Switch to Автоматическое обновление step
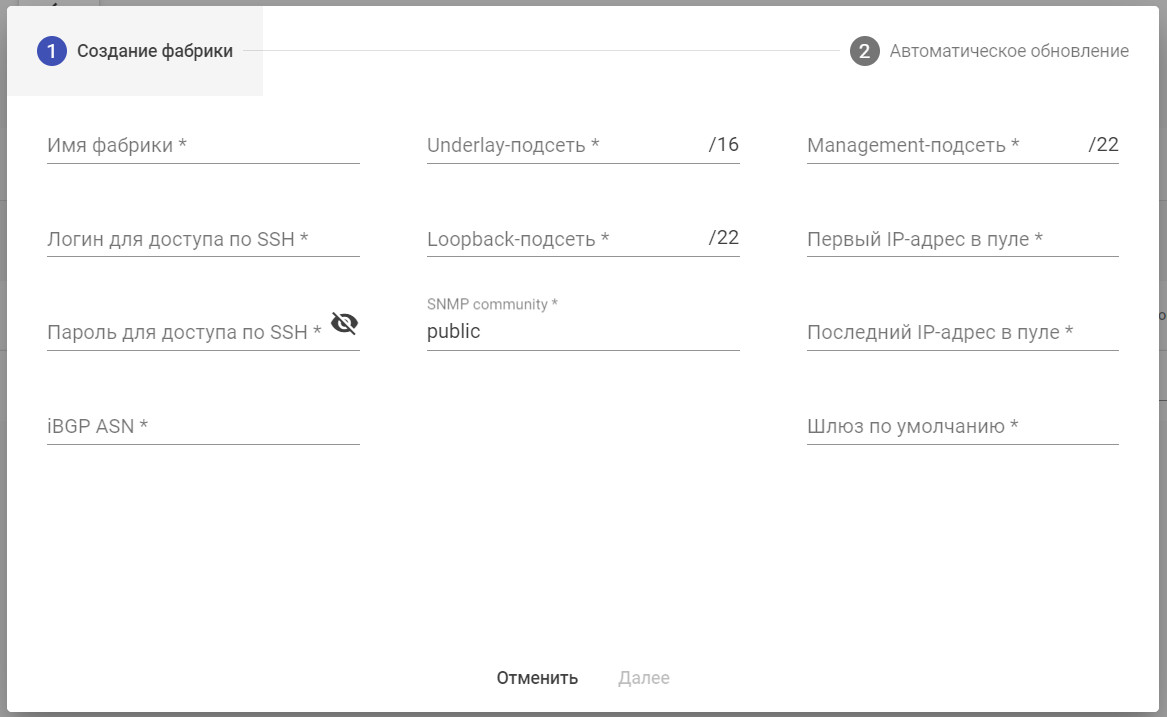Image resolution: width=1167 pixels, height=717 pixels. tap(1009, 51)
